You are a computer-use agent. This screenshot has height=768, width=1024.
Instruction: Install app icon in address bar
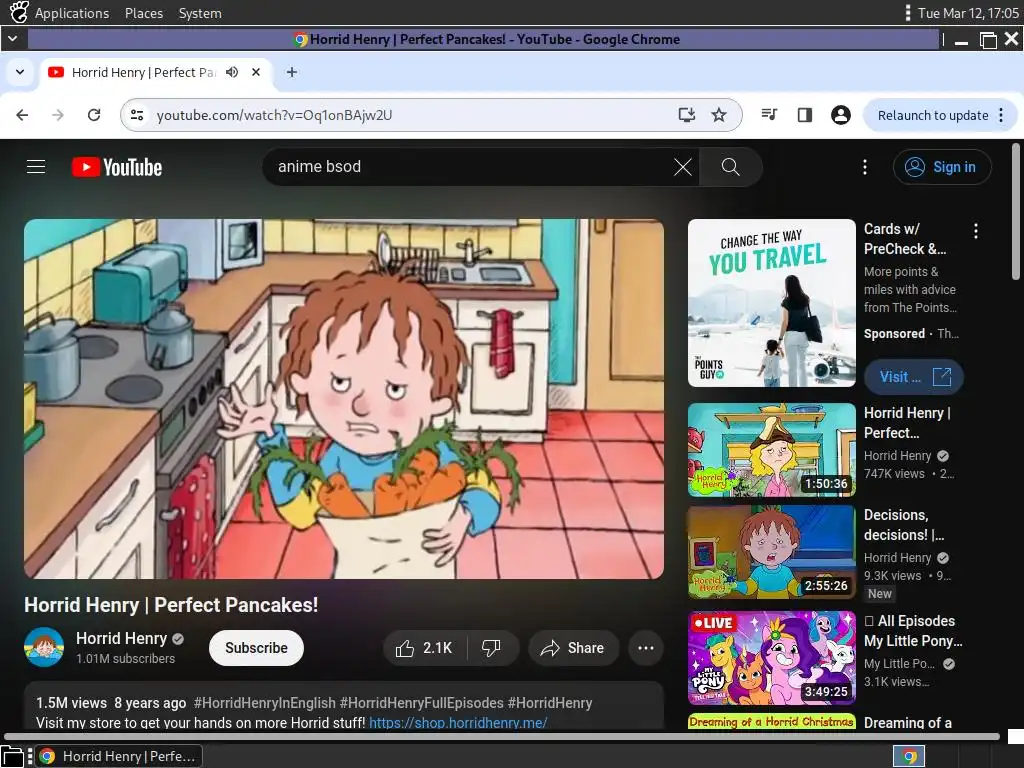coord(686,115)
